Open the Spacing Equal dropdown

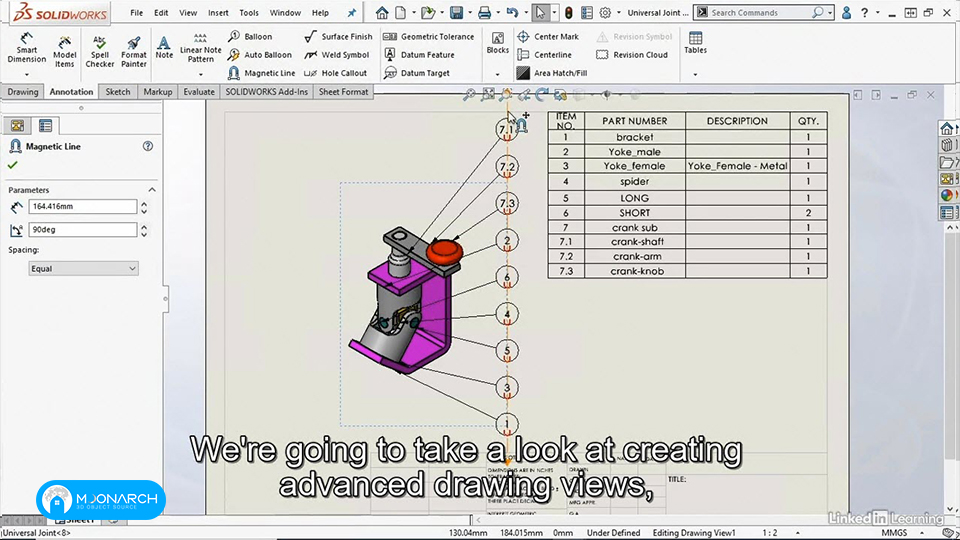pos(83,268)
